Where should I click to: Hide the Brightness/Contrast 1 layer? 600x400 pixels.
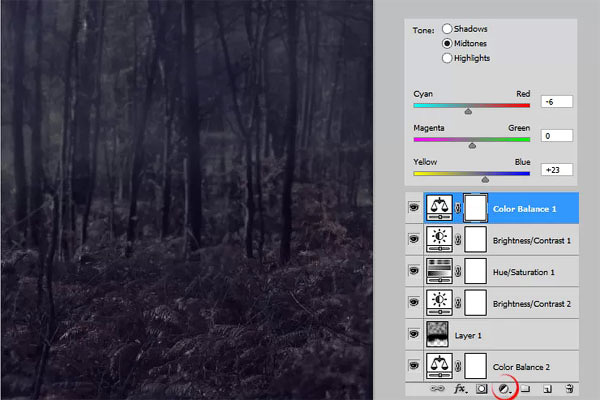(x=414, y=239)
